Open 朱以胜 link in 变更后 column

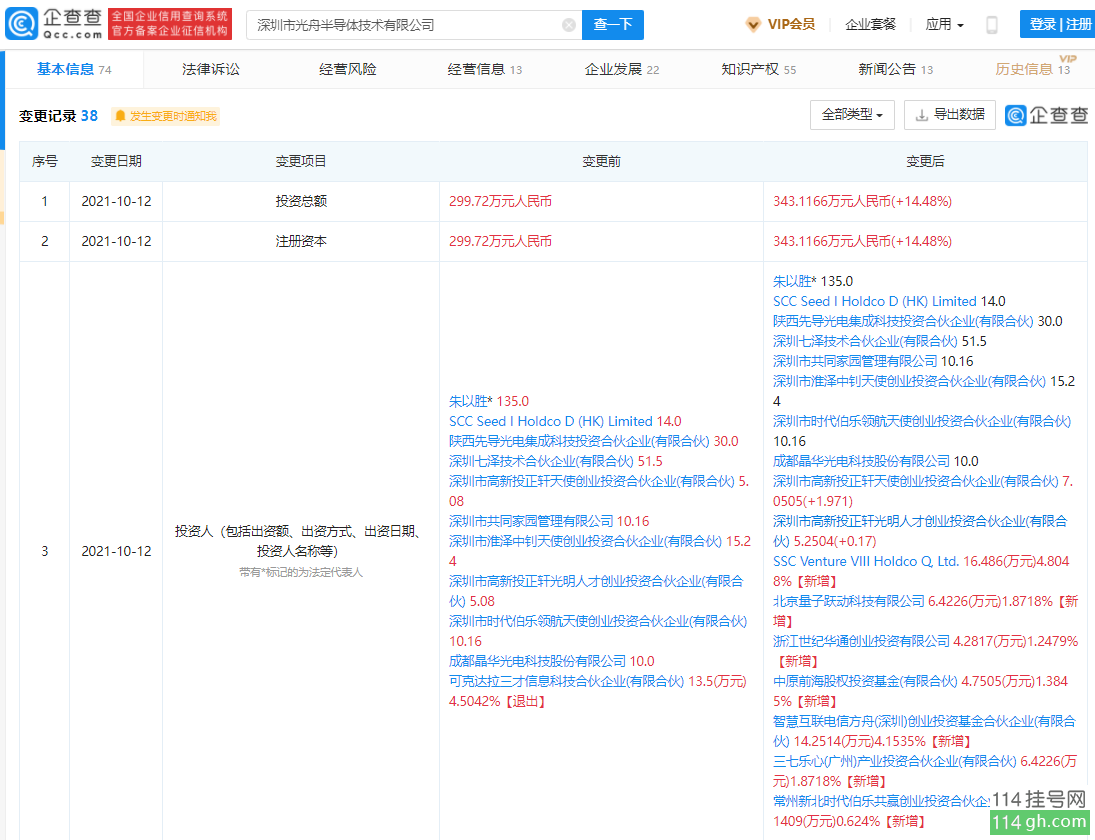(x=792, y=281)
